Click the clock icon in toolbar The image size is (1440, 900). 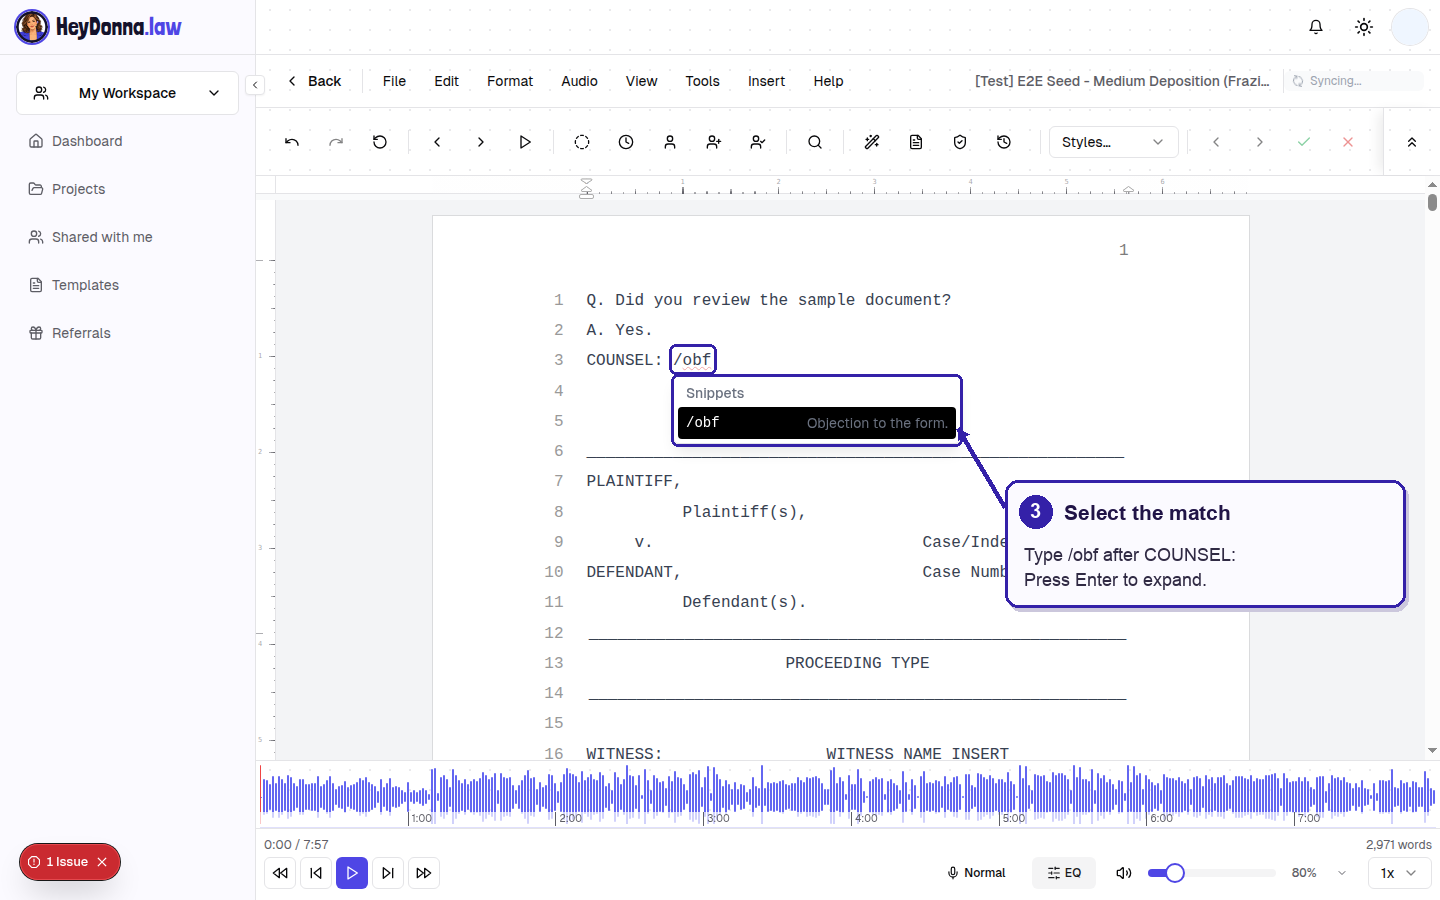pos(626,142)
